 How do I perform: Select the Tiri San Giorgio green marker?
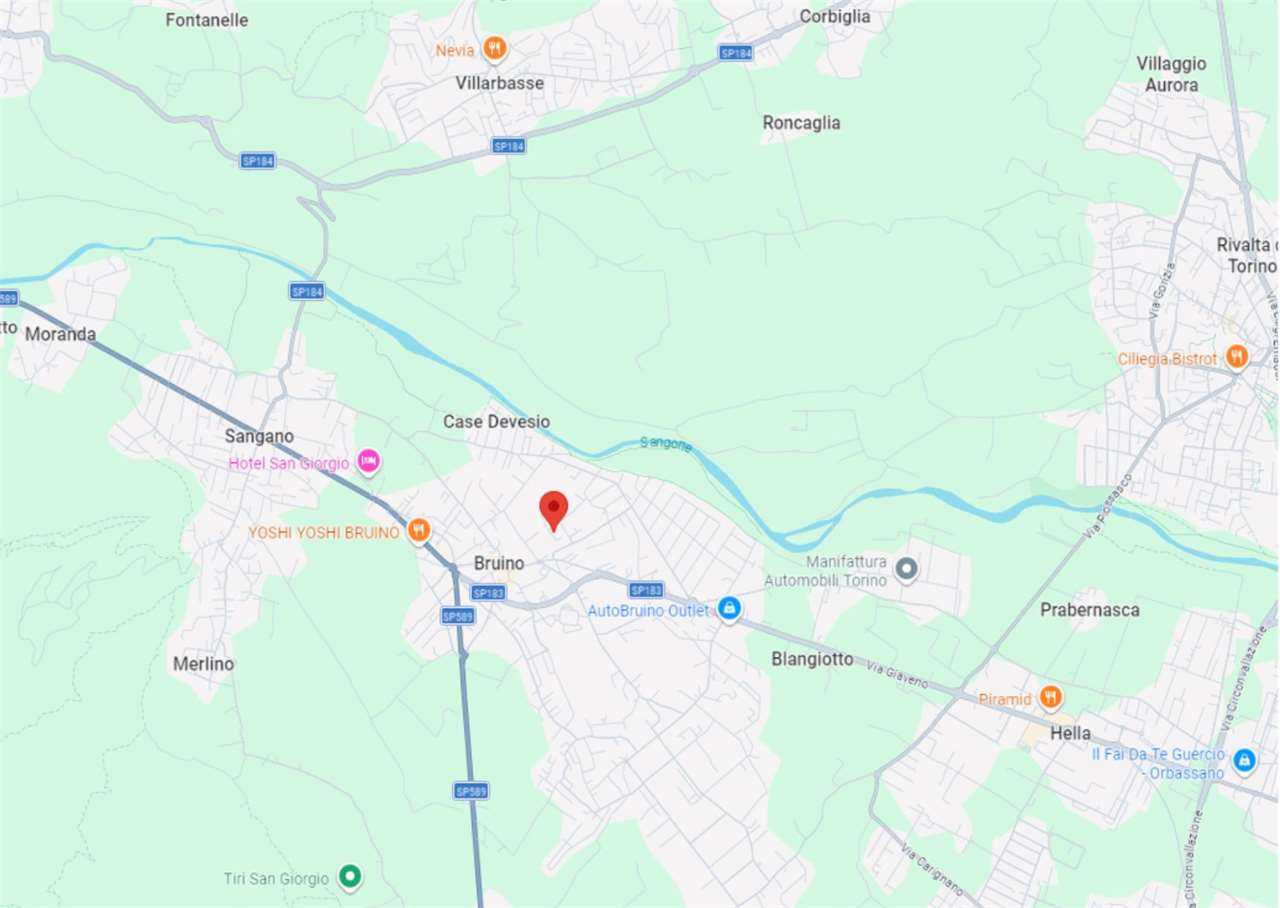click(349, 877)
